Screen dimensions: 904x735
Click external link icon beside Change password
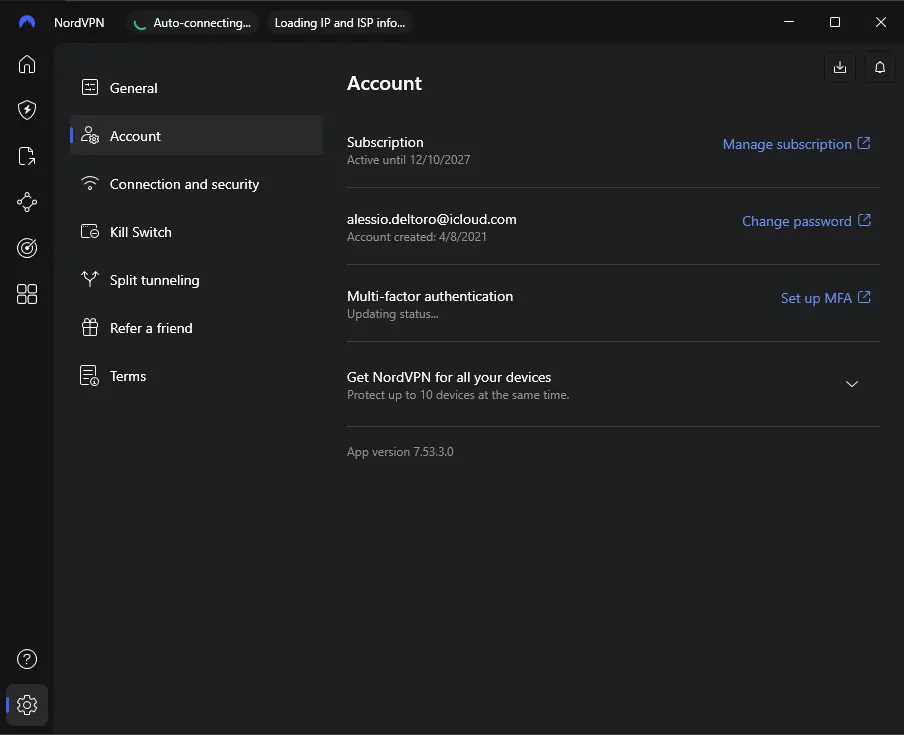coord(864,220)
